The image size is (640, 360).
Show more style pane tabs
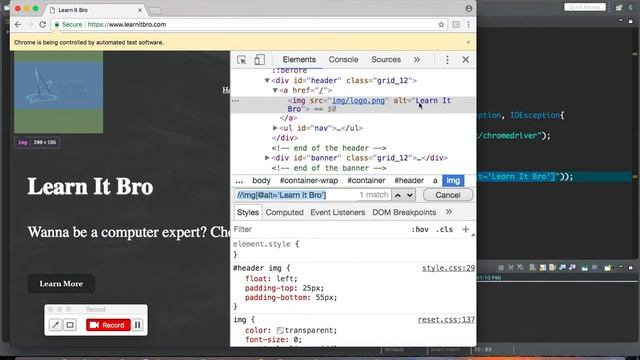pyautogui.click(x=449, y=212)
